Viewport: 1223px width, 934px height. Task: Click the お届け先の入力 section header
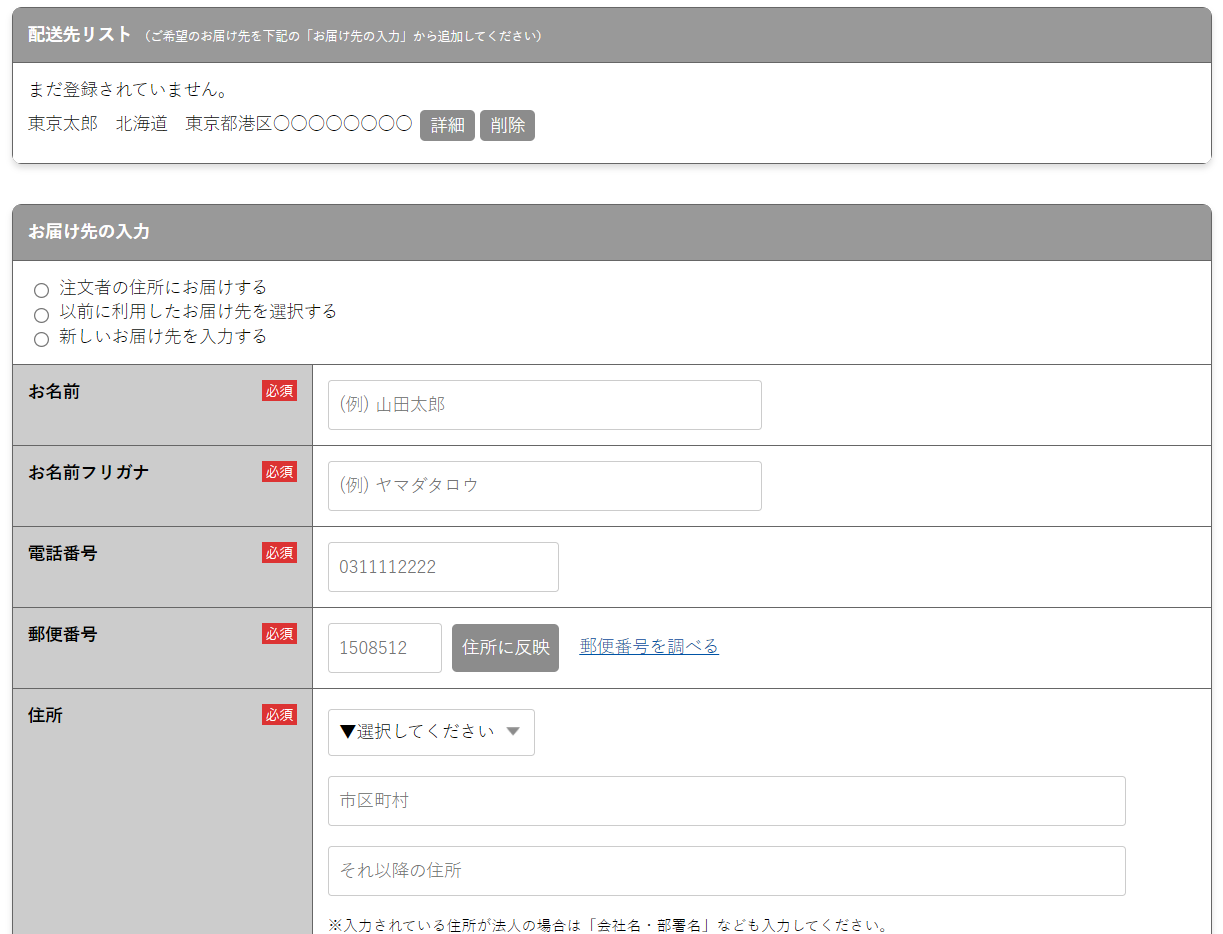(89, 232)
